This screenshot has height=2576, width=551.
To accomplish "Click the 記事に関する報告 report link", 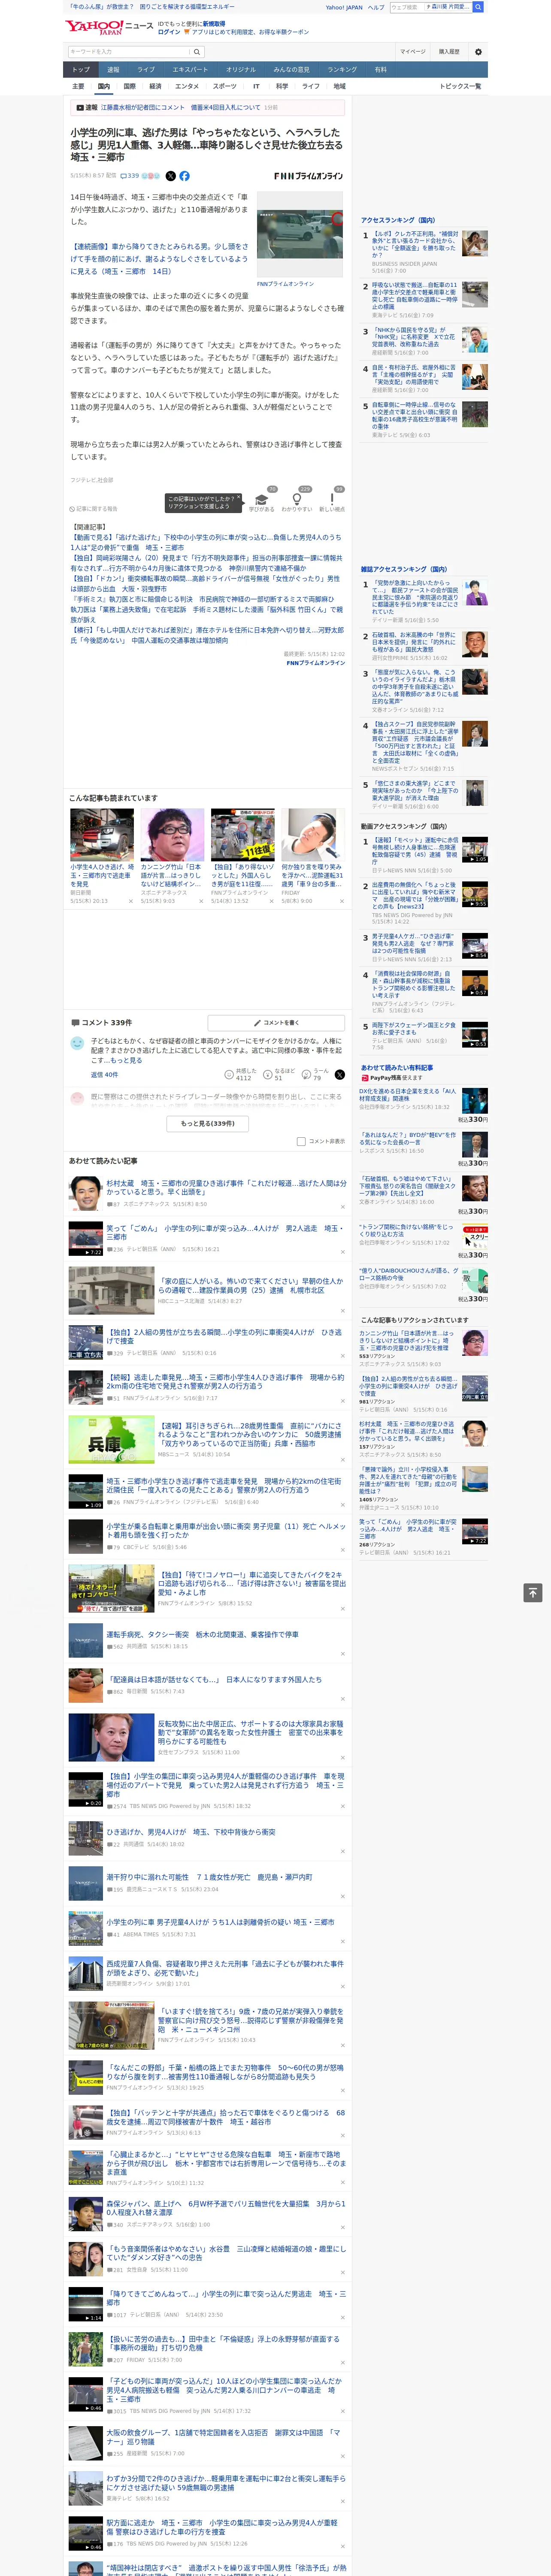I will pyautogui.click(x=93, y=509).
